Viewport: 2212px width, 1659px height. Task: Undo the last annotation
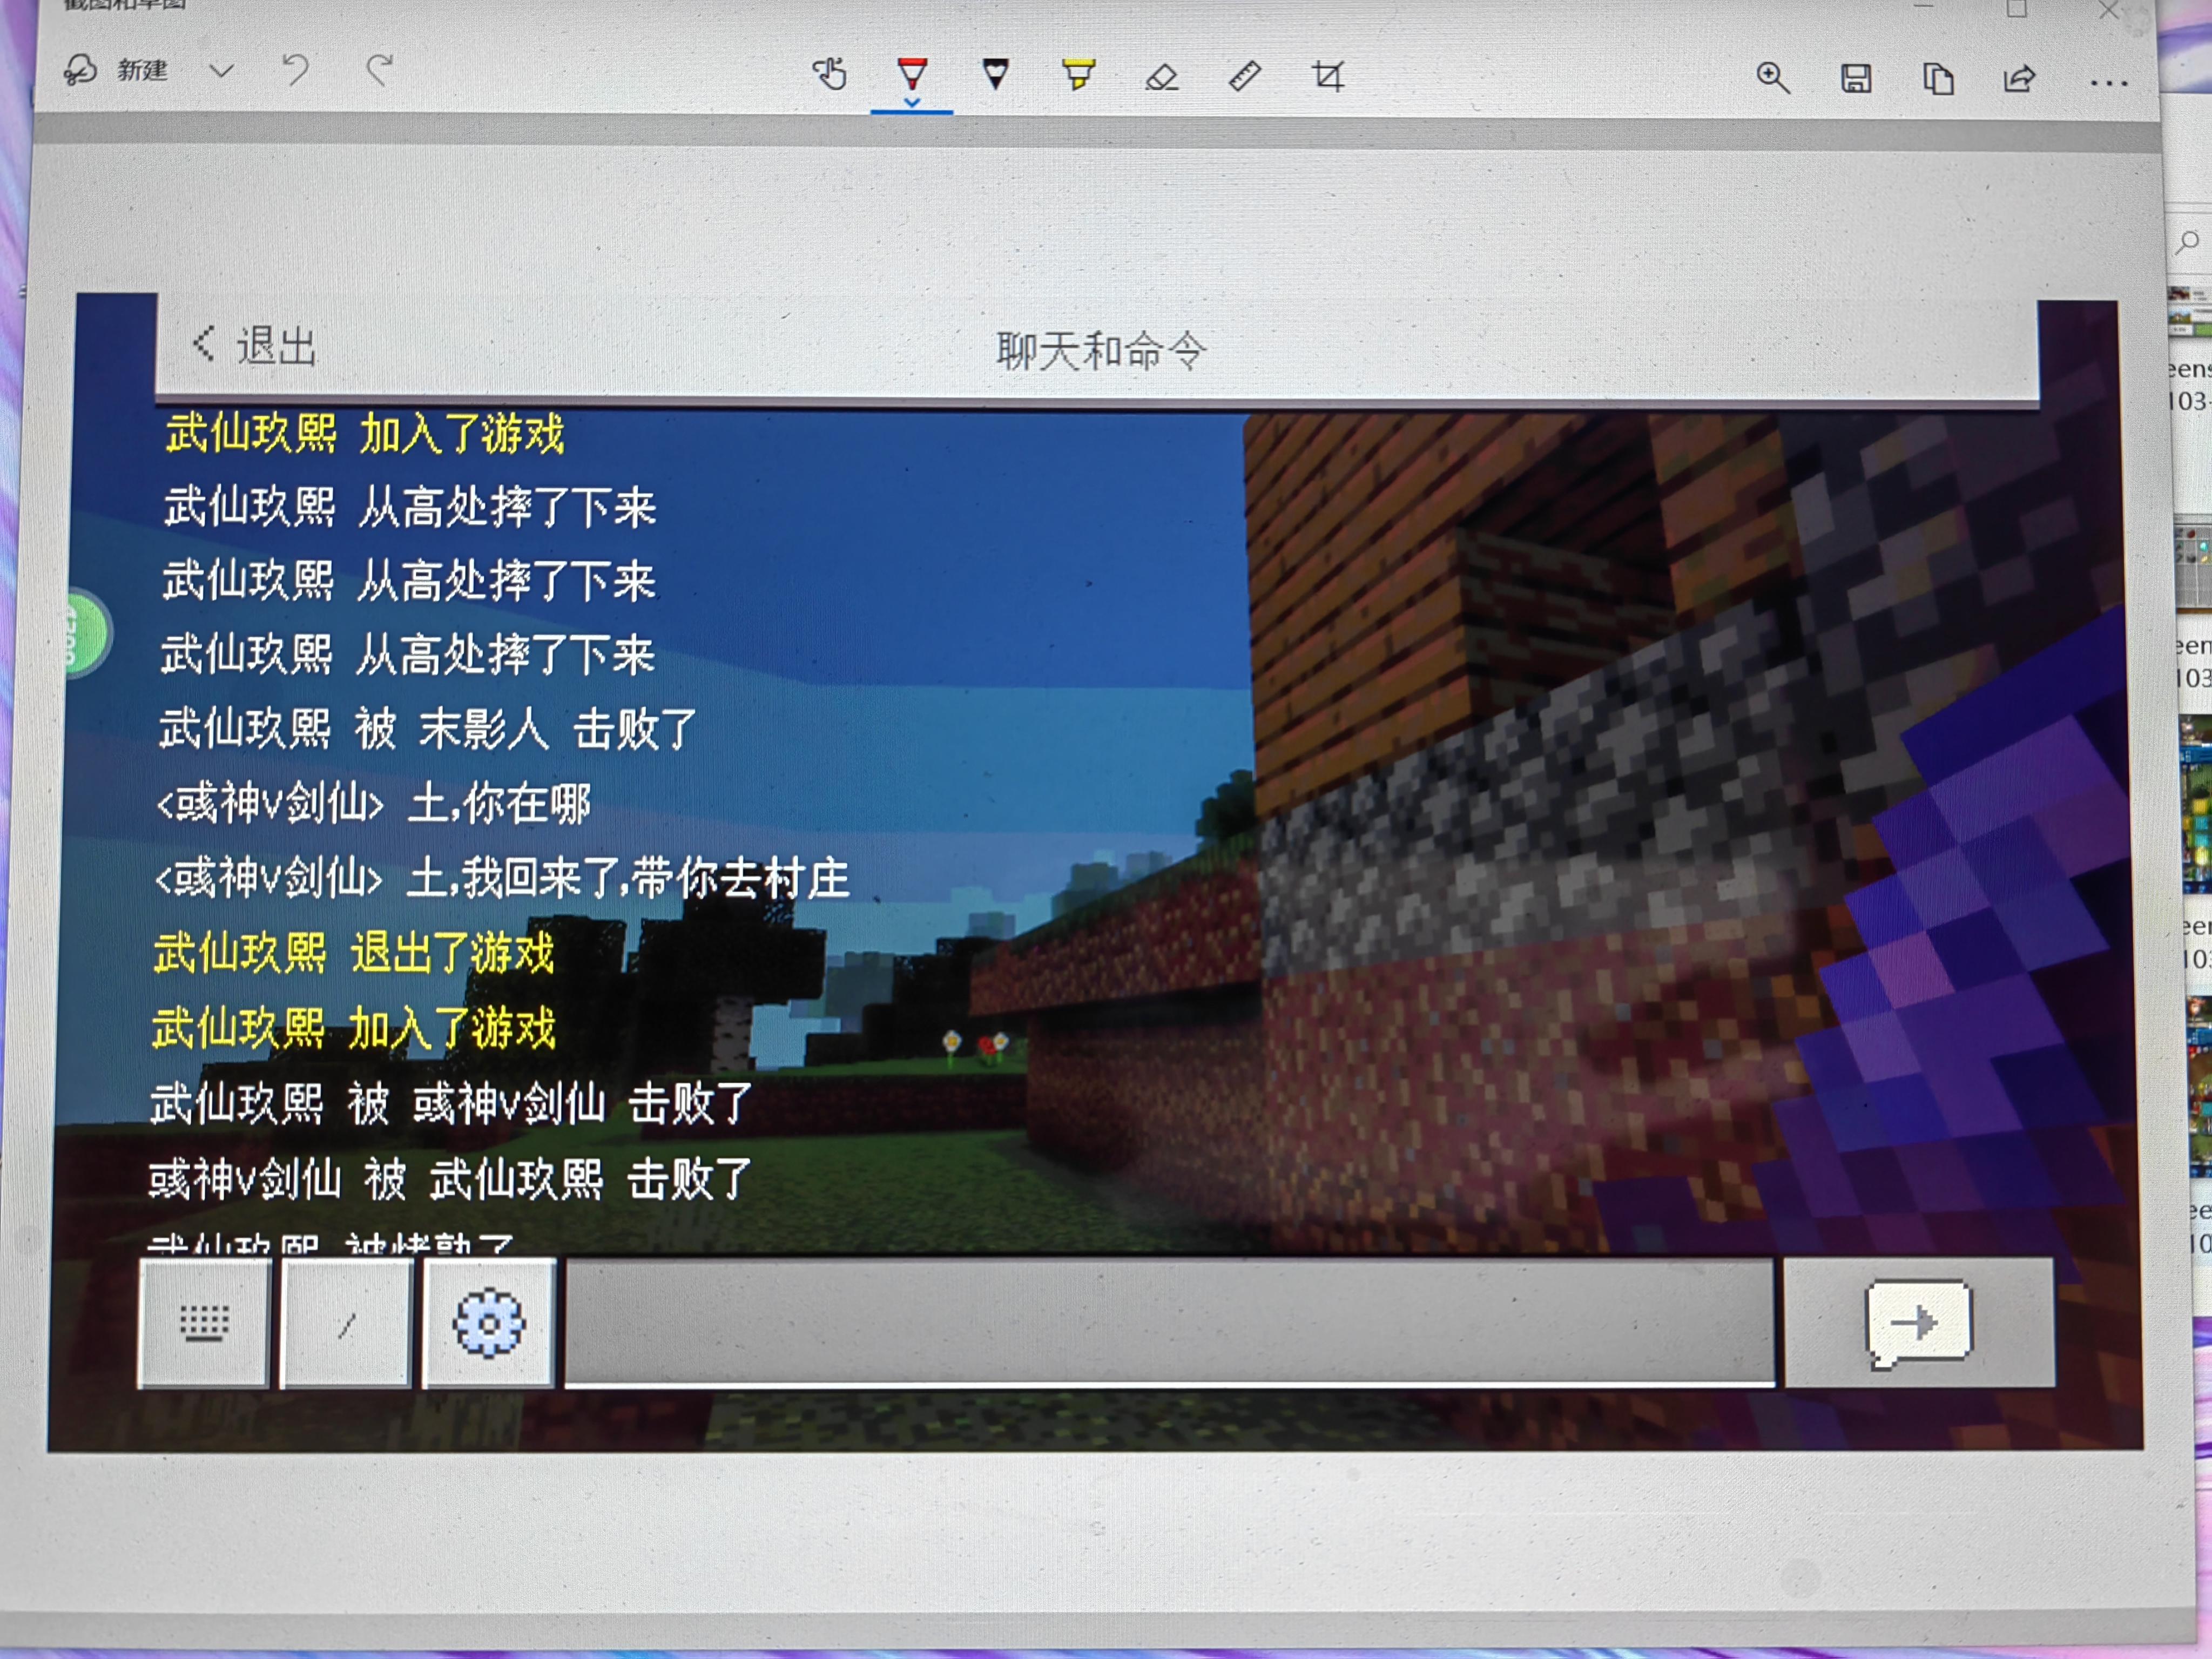click(x=296, y=70)
